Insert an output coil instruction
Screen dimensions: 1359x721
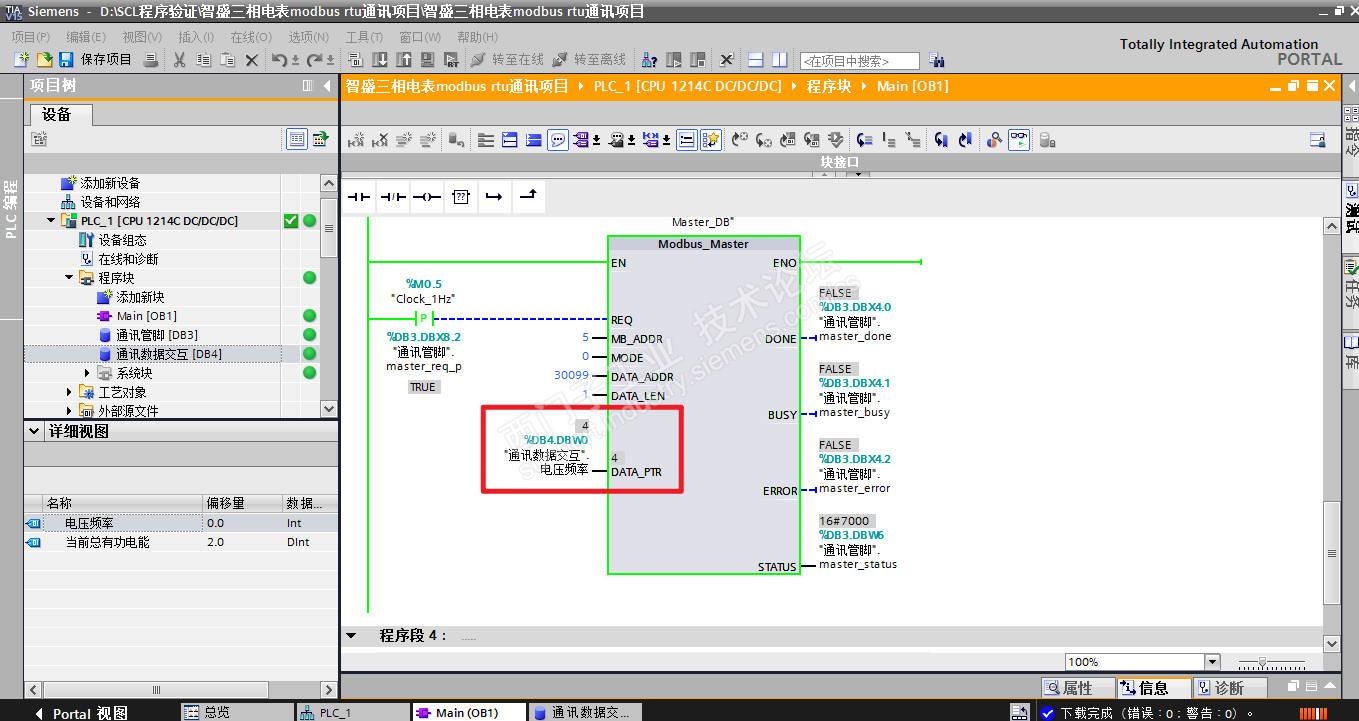426,197
